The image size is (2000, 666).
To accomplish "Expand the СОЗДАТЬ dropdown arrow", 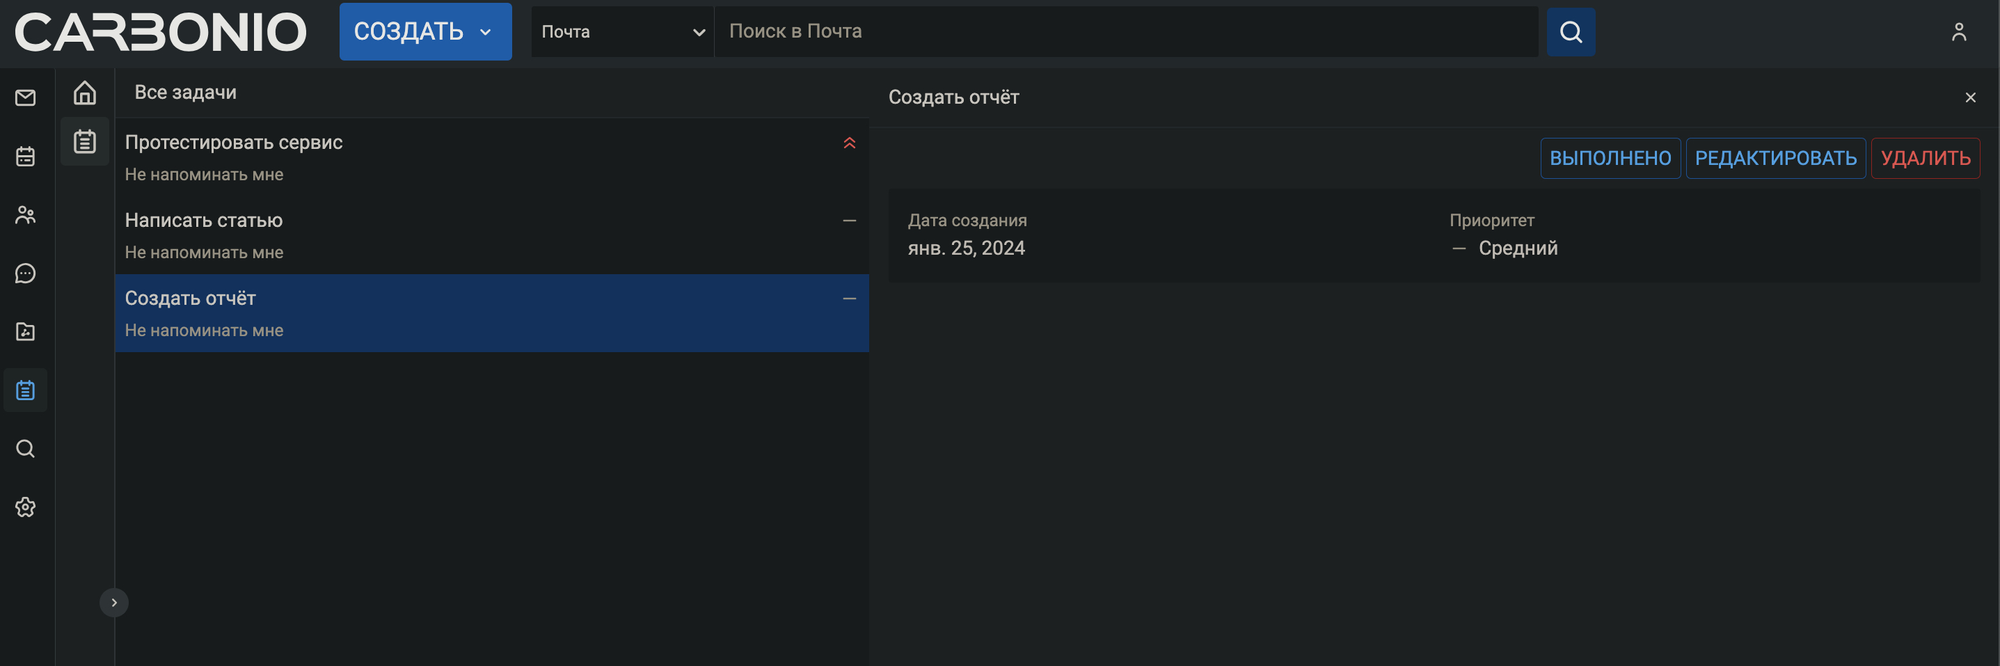I will click(x=486, y=32).
